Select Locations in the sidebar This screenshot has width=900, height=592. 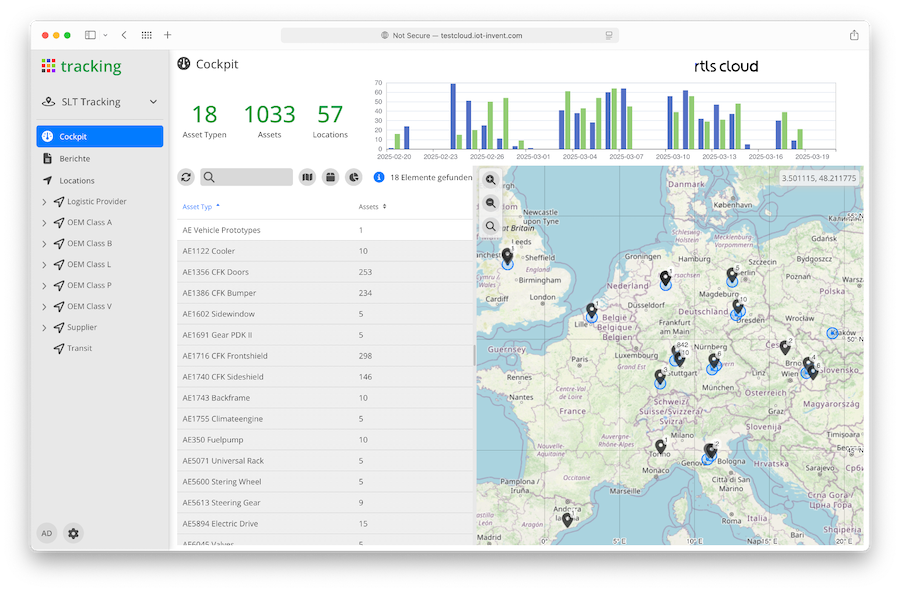pos(76,181)
